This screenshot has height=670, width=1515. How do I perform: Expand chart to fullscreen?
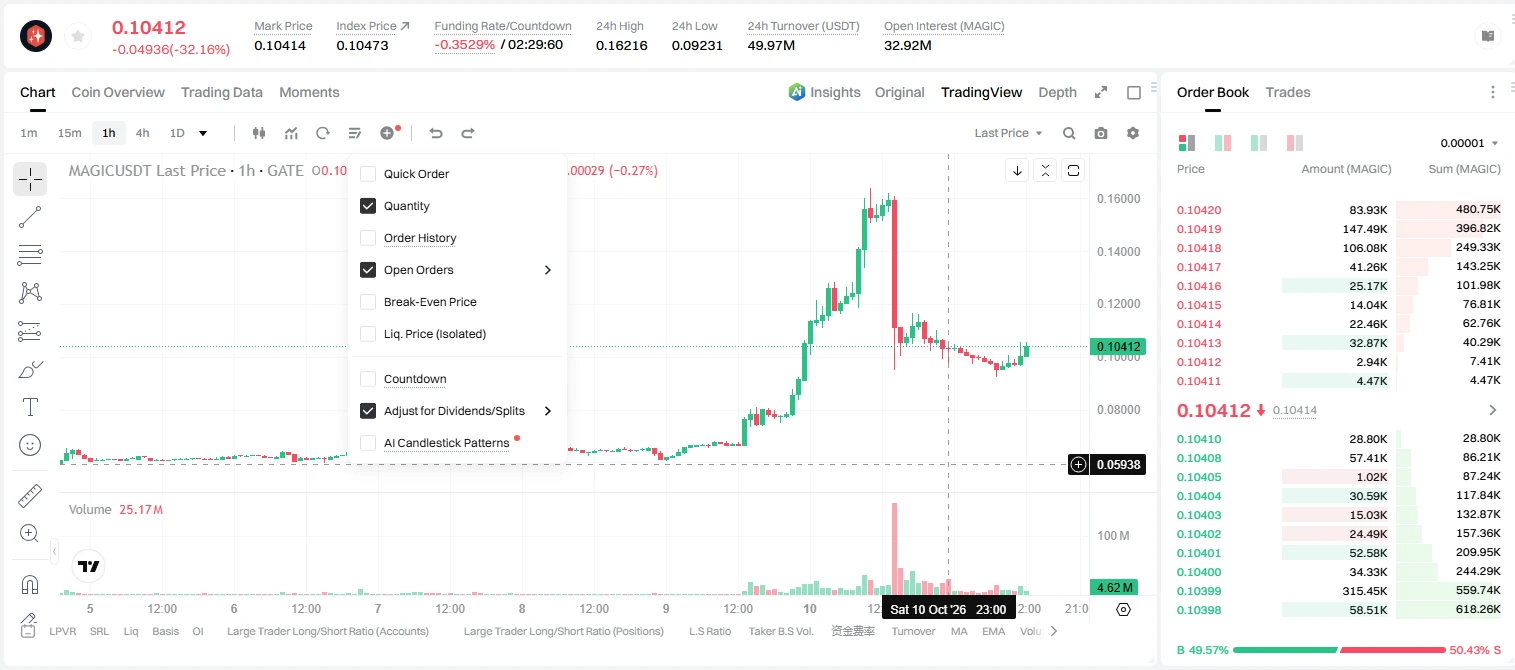tap(1101, 92)
